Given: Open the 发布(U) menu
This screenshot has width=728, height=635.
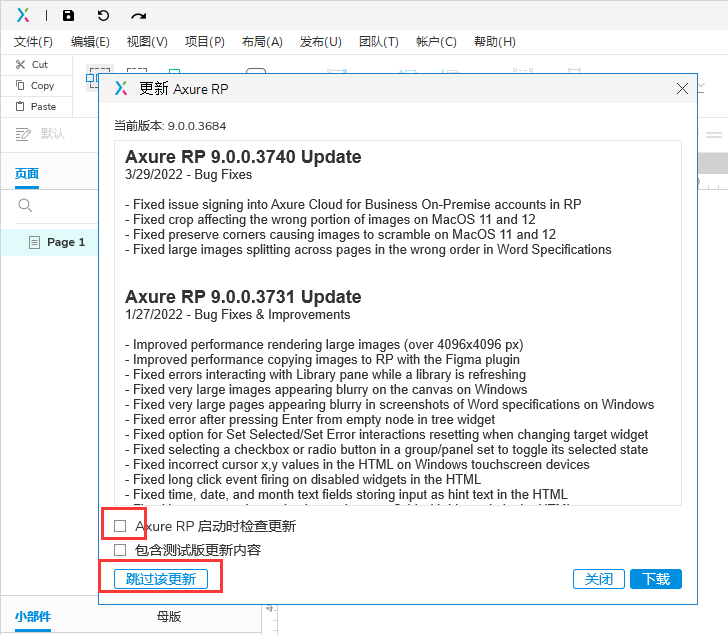Looking at the screenshot, I should coord(320,42).
